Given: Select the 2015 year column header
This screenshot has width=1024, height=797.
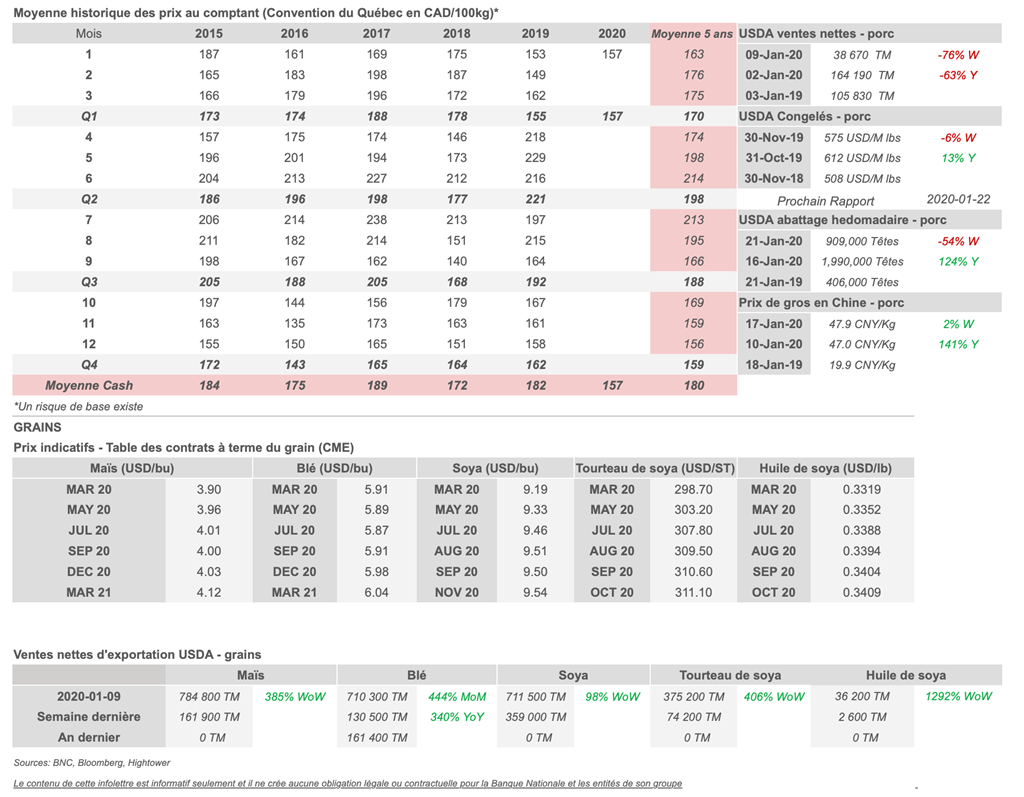Looking at the screenshot, I should tap(209, 34).
